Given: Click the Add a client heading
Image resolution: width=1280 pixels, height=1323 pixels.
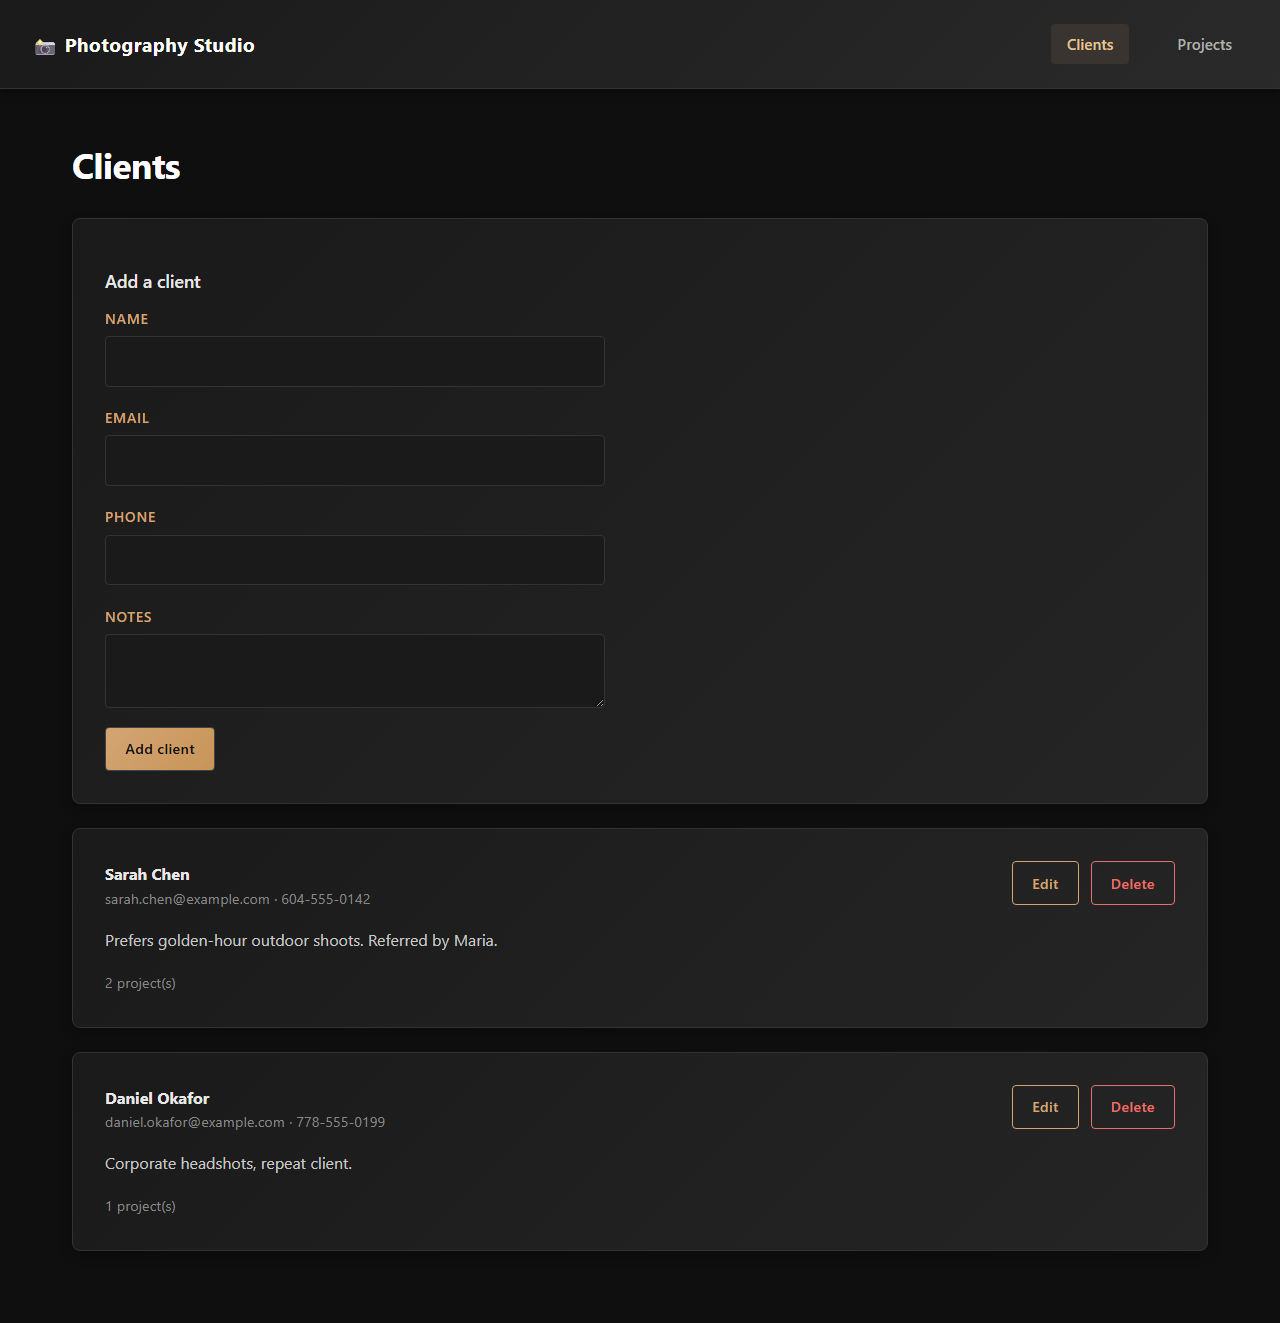Looking at the screenshot, I should 153,282.
